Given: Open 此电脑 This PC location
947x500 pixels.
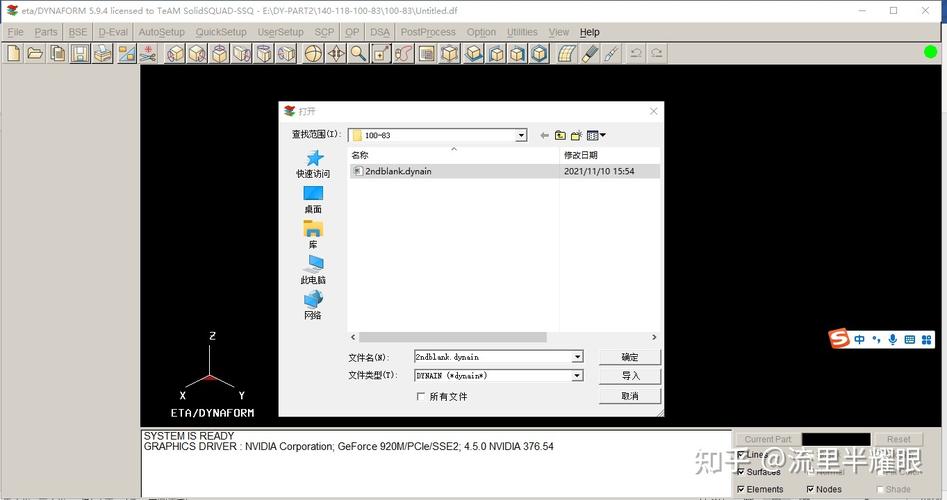Looking at the screenshot, I should pos(313,271).
